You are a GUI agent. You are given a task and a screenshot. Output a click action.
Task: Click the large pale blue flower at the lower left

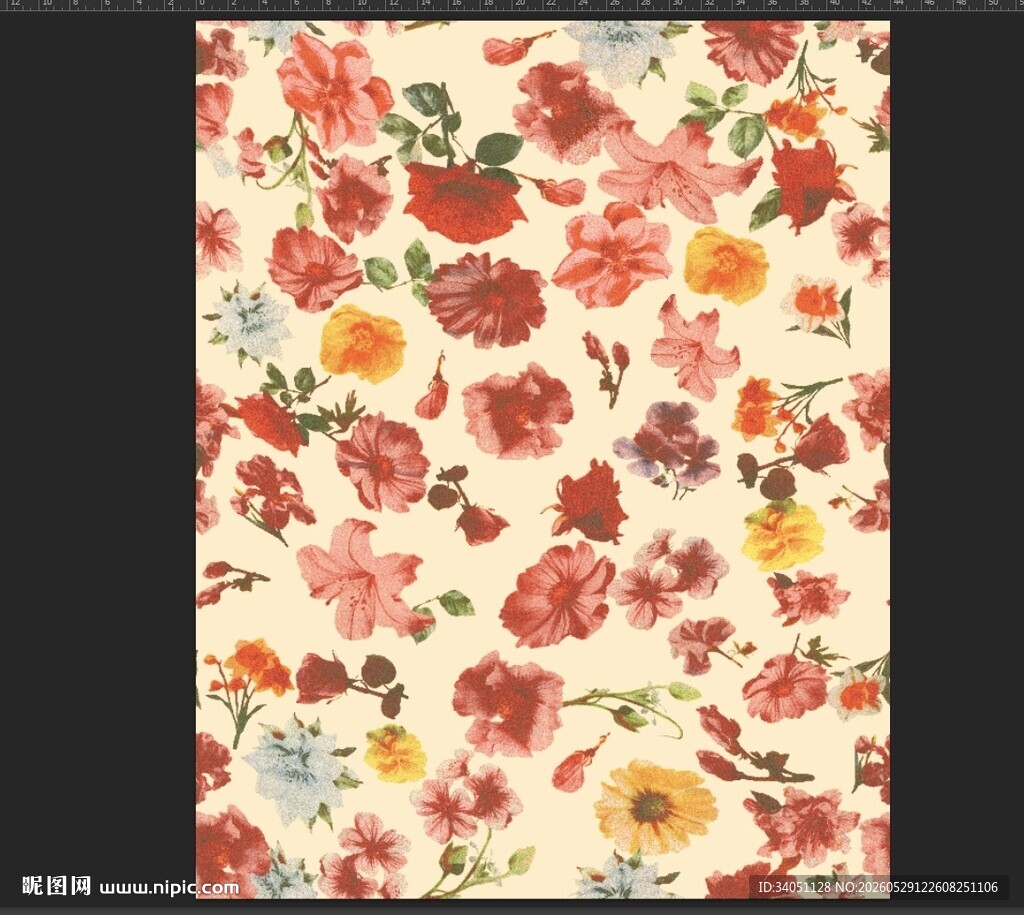pos(298,769)
